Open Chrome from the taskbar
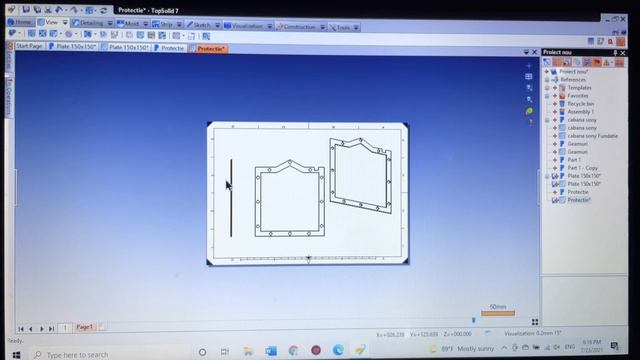The height and width of the screenshot is (360, 640). [x=293, y=351]
